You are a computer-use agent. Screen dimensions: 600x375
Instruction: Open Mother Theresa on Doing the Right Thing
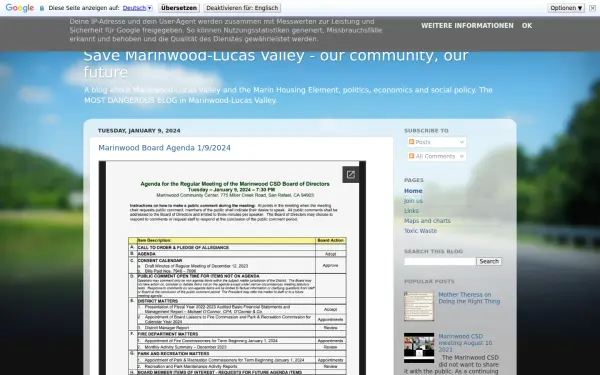tap(469, 298)
